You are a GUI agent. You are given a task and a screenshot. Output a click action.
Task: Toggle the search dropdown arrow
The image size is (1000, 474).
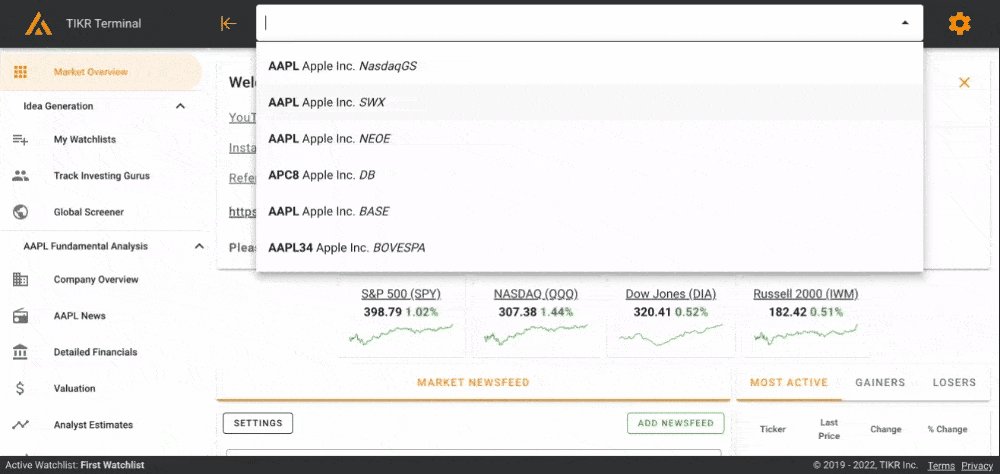905,23
